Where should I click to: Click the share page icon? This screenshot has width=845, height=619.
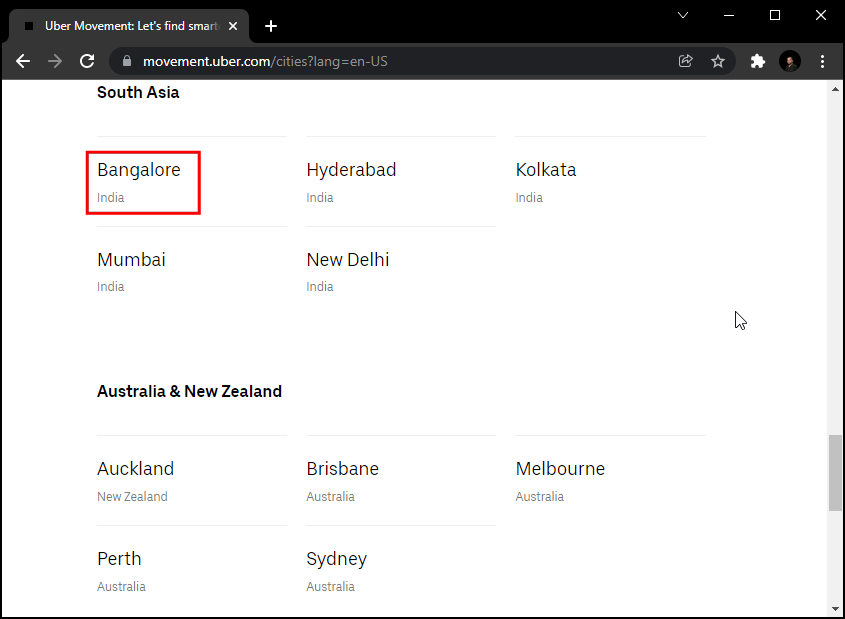click(x=686, y=61)
